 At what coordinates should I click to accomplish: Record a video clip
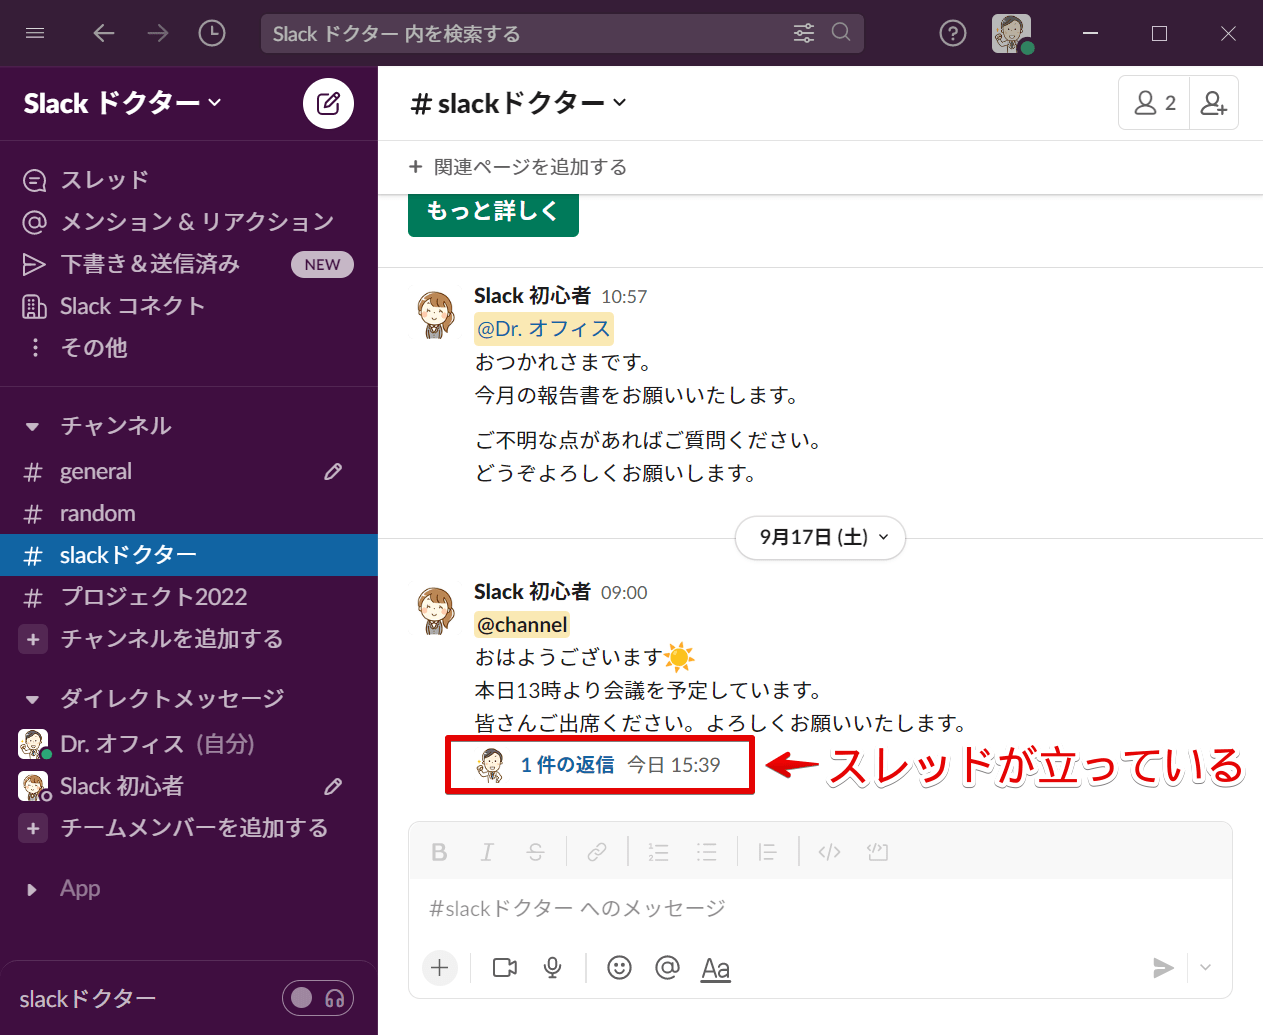505,967
